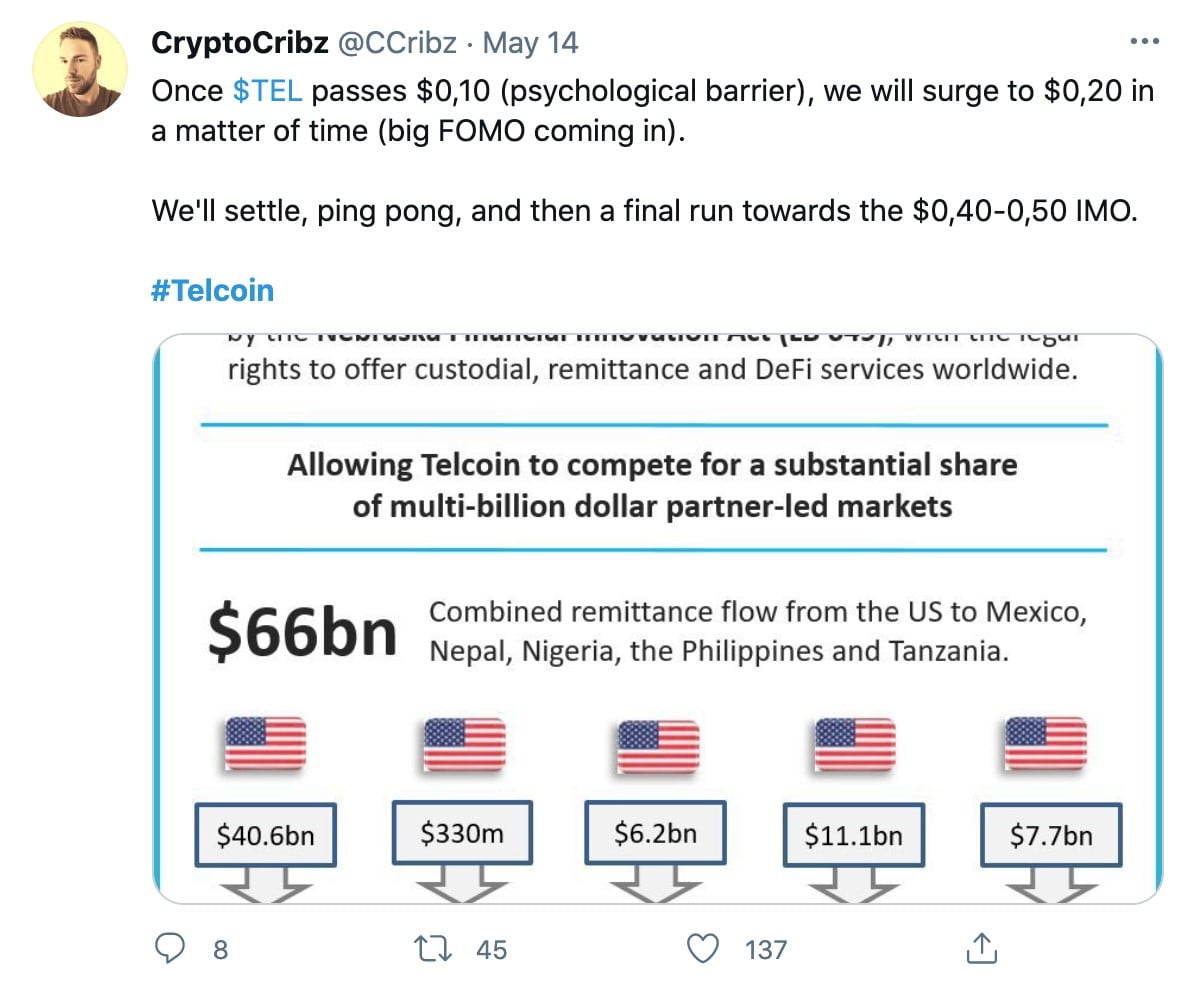The width and height of the screenshot is (1194, 990).
Task: Open the three-dot more options menu
Action: tap(1145, 41)
